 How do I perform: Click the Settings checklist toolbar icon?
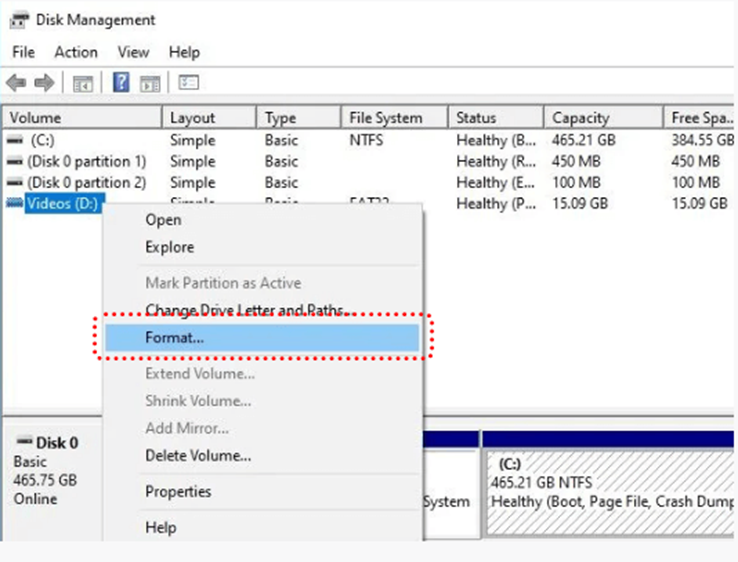coord(189,83)
